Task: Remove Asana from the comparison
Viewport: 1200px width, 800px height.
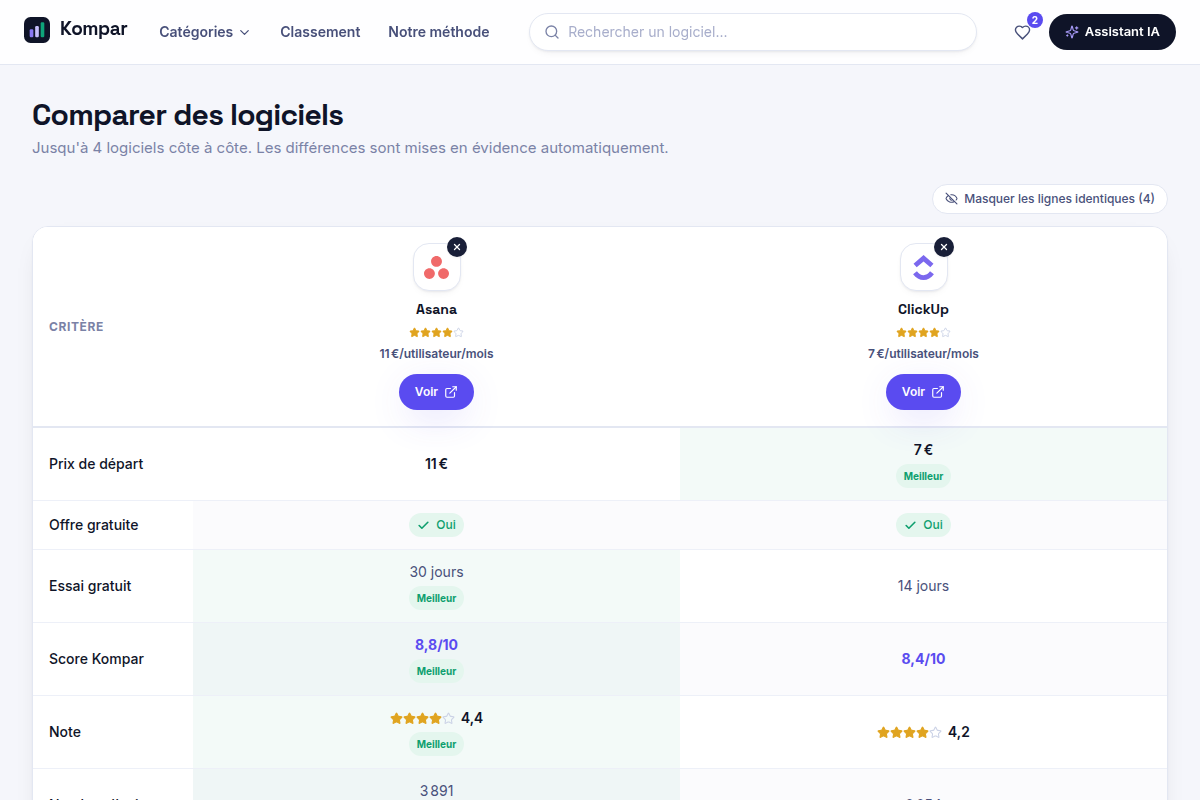Action: point(457,247)
